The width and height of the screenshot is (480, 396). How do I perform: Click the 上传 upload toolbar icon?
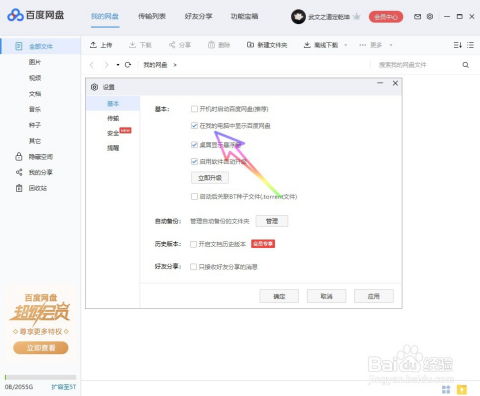tap(93, 45)
